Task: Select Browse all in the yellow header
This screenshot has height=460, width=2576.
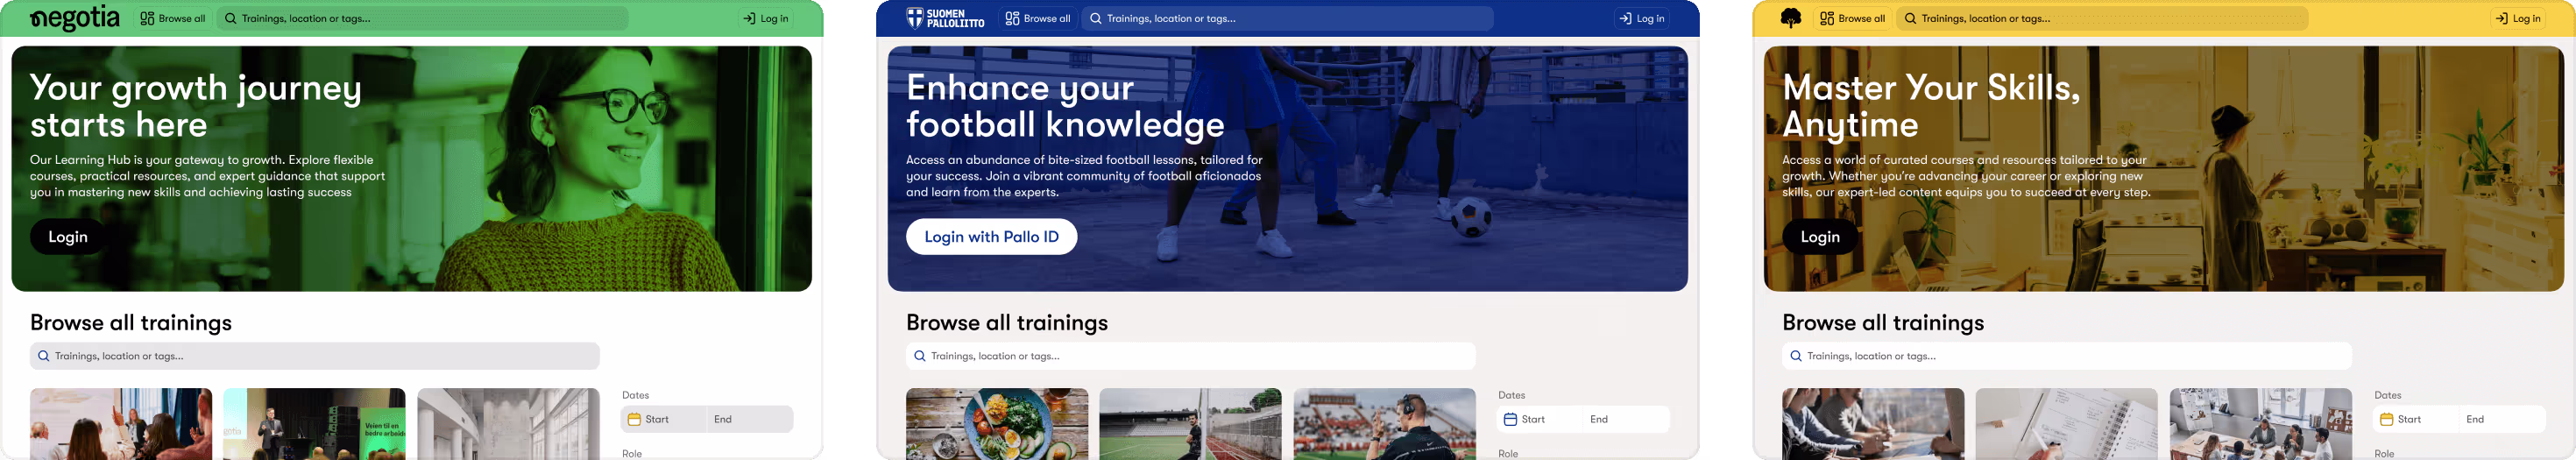Action: 1853,18
